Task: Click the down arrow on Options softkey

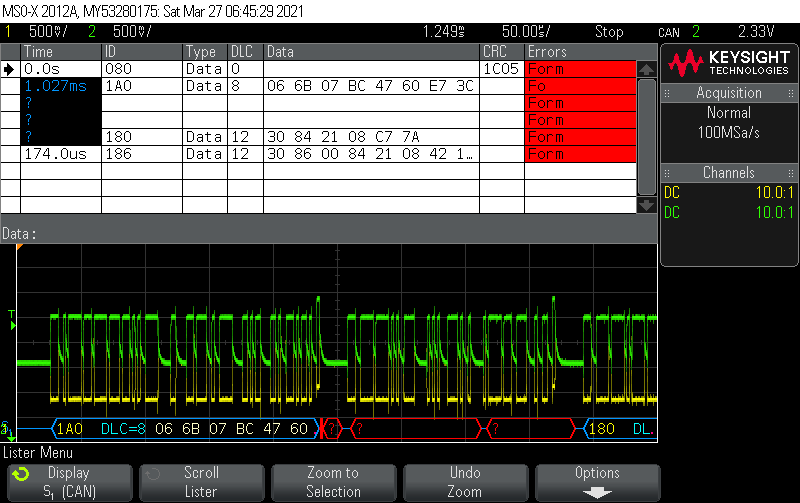Action: 596,492
